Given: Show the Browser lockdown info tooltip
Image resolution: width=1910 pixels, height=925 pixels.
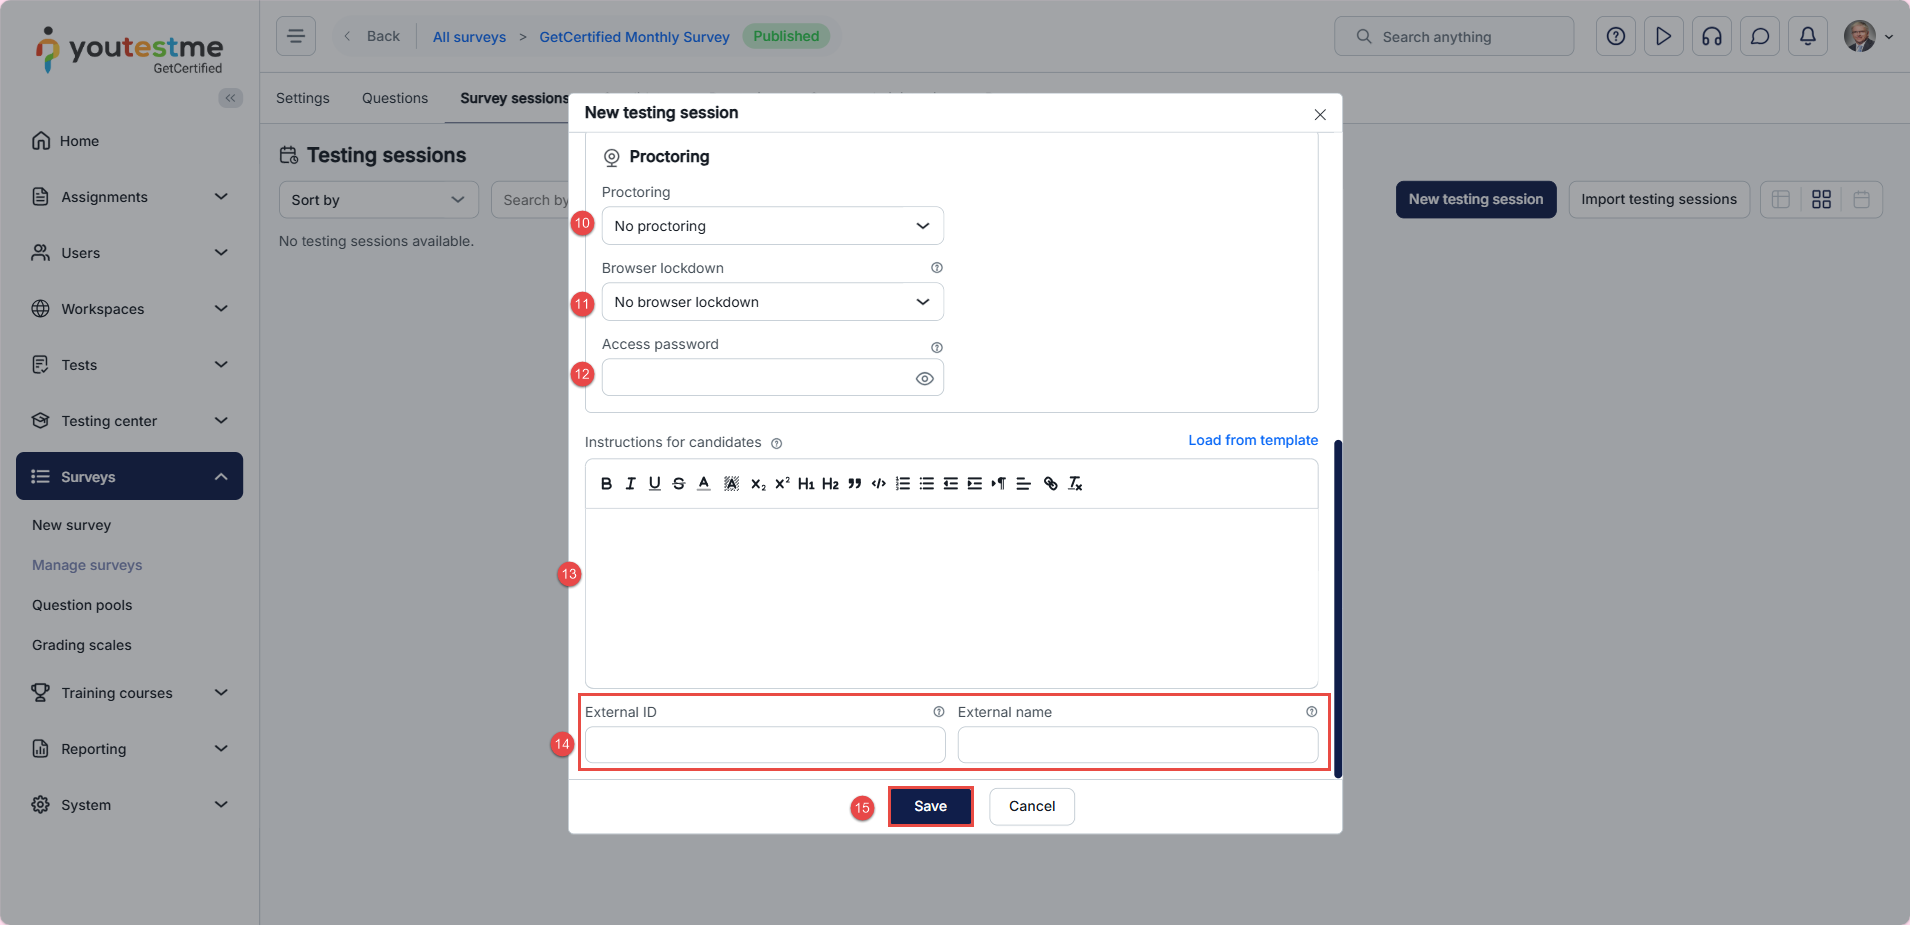Looking at the screenshot, I should 937,268.
